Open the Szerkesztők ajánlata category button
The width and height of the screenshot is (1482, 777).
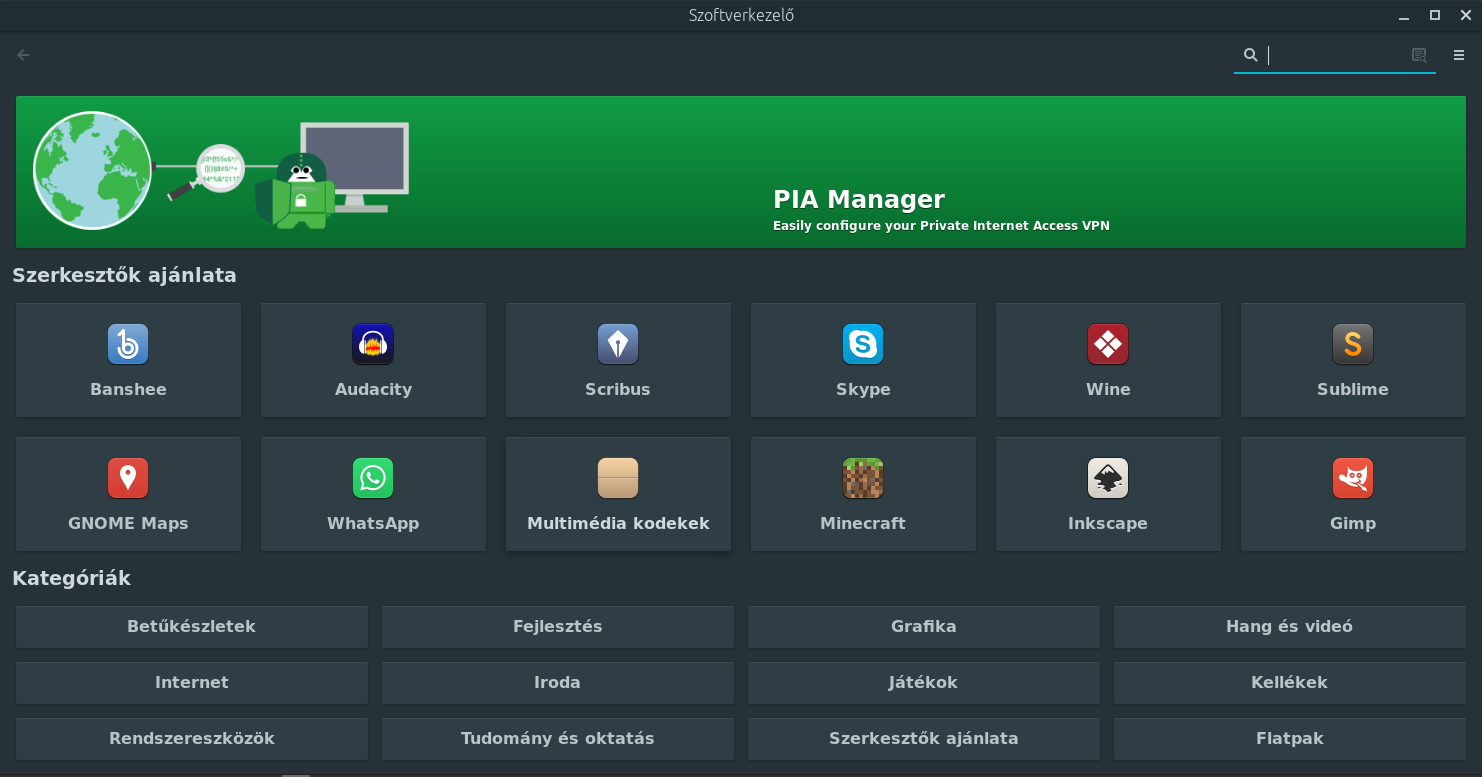[924, 738]
